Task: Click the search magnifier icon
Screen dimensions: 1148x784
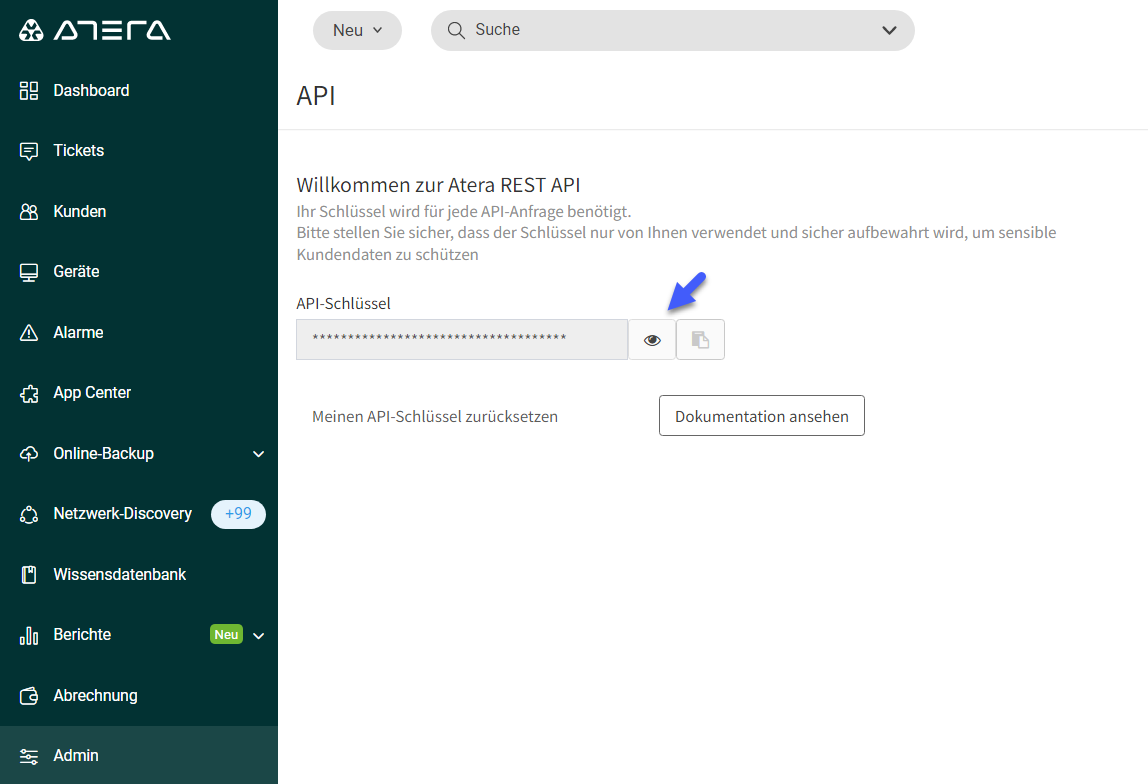Action: pyautogui.click(x=456, y=30)
